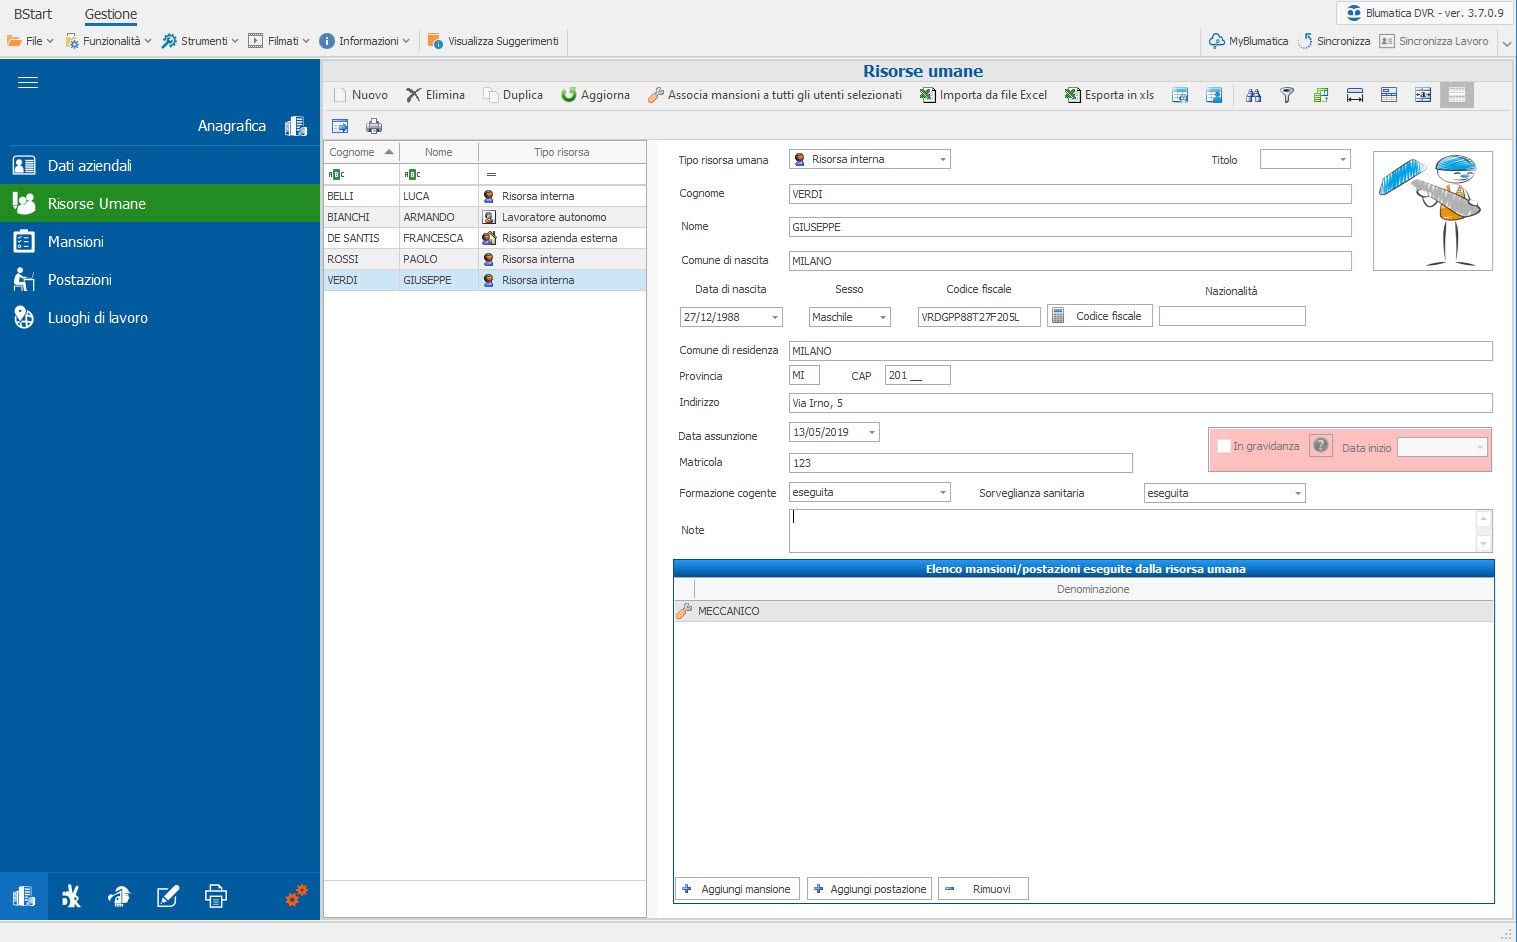Image resolution: width=1517 pixels, height=942 pixels.
Task: Click the orange gears icon in bottom bar
Action: pyautogui.click(x=296, y=895)
